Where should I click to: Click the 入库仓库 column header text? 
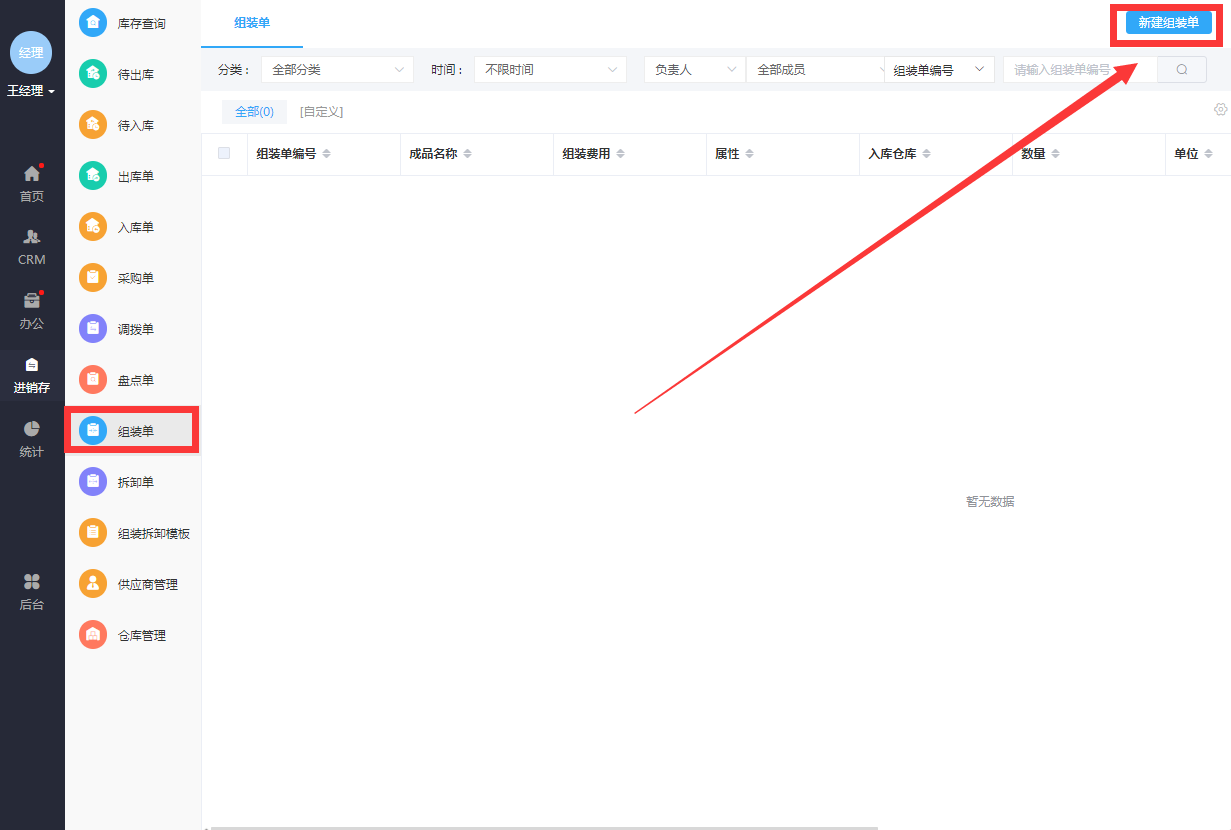tap(892, 154)
